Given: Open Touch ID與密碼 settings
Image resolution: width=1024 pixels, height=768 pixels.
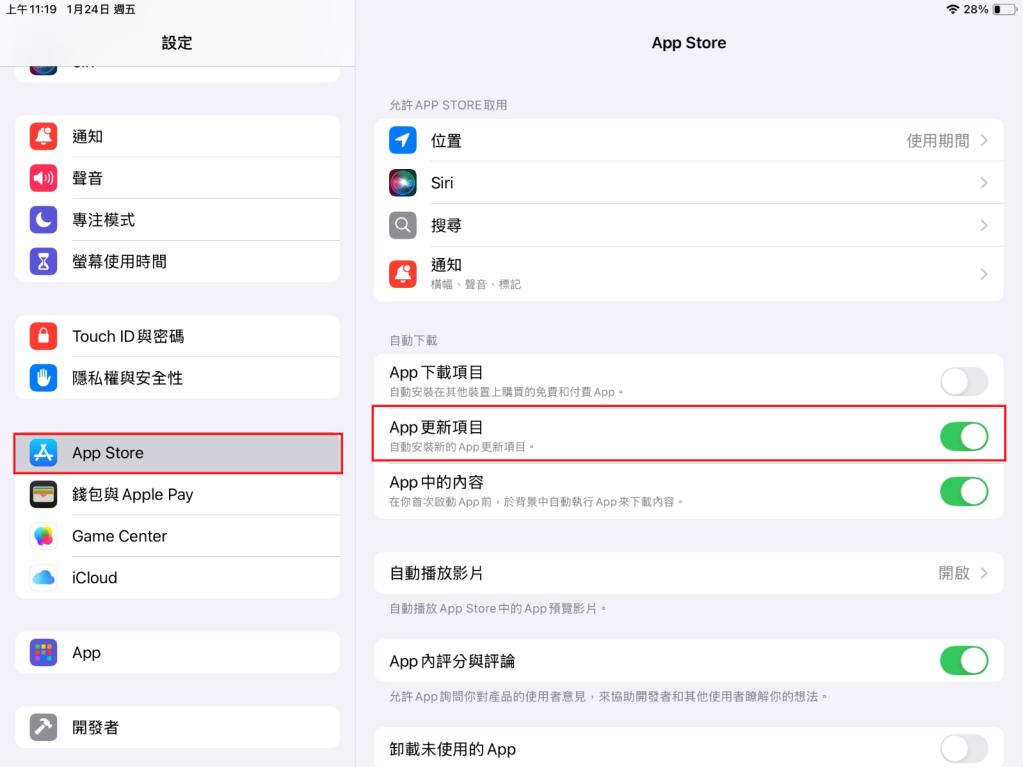Looking at the screenshot, I should click(x=178, y=336).
